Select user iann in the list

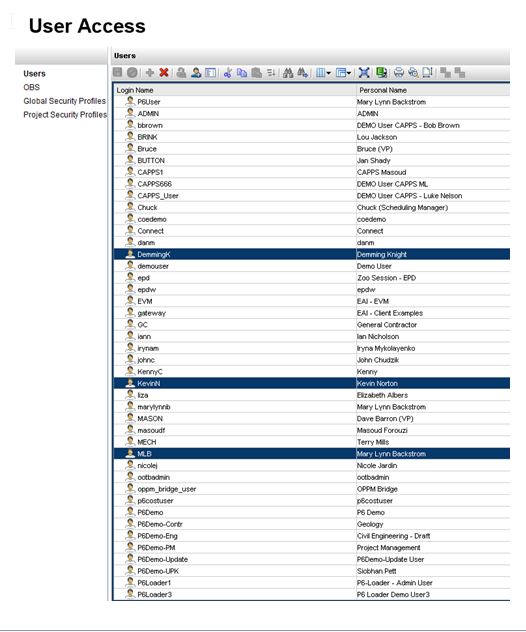click(x=311, y=337)
